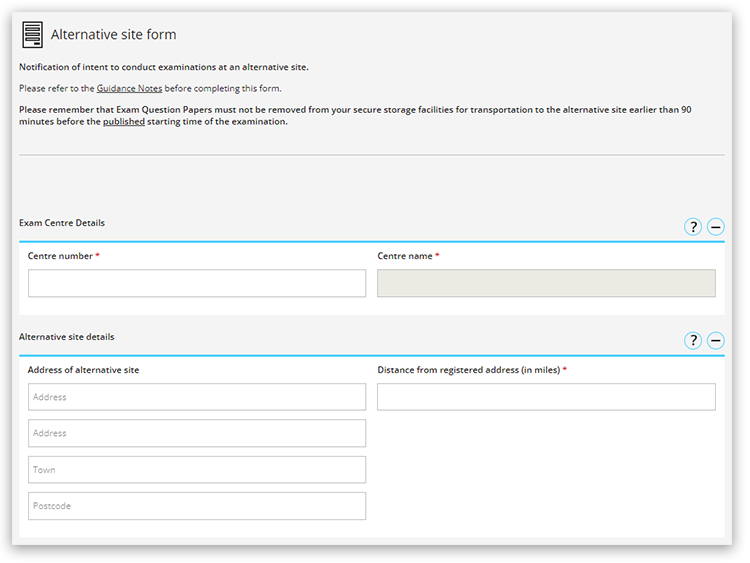Image resolution: width=750 pixels, height=563 pixels.
Task: Click the first Address line field
Action: coord(197,397)
